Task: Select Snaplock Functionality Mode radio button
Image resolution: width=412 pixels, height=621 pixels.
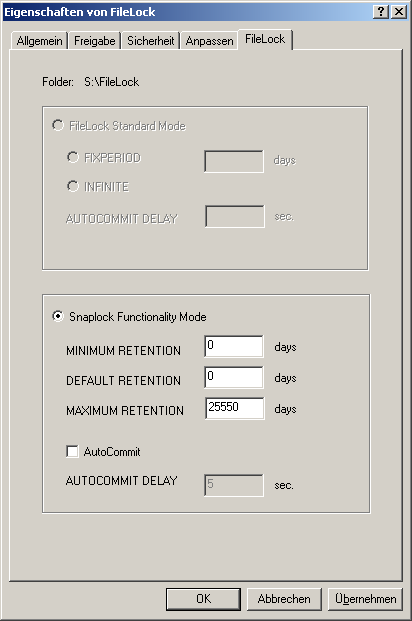Action: pyautogui.click(x=58, y=316)
